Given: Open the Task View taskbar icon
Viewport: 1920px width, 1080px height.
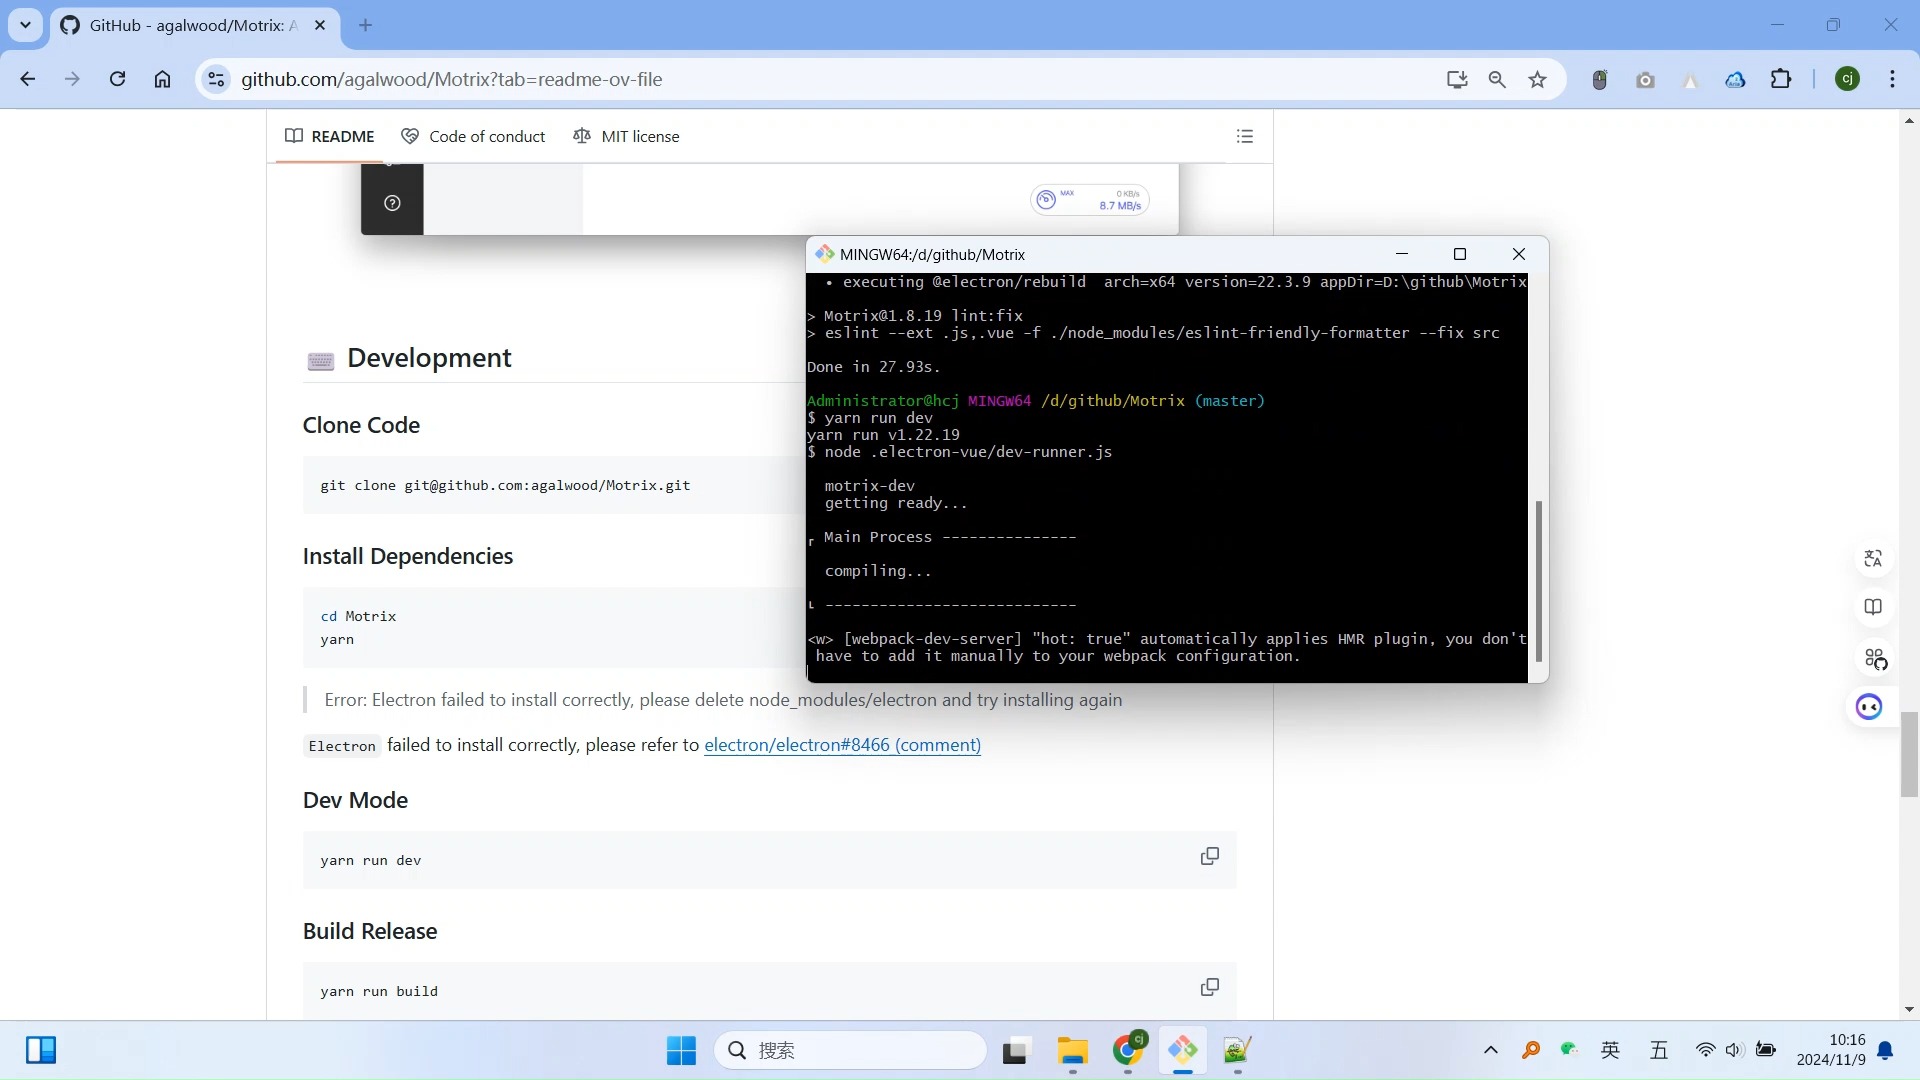Looking at the screenshot, I should tap(1016, 1050).
